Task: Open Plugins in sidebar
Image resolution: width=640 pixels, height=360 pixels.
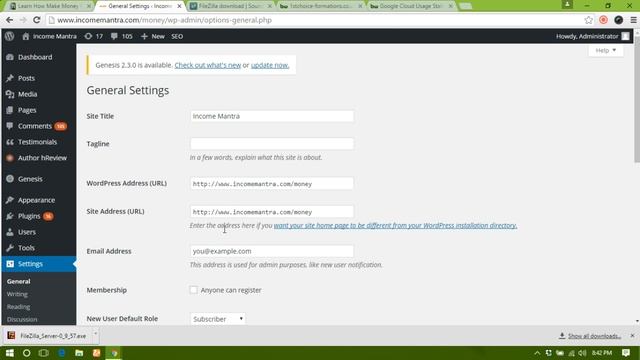Action: point(29,216)
